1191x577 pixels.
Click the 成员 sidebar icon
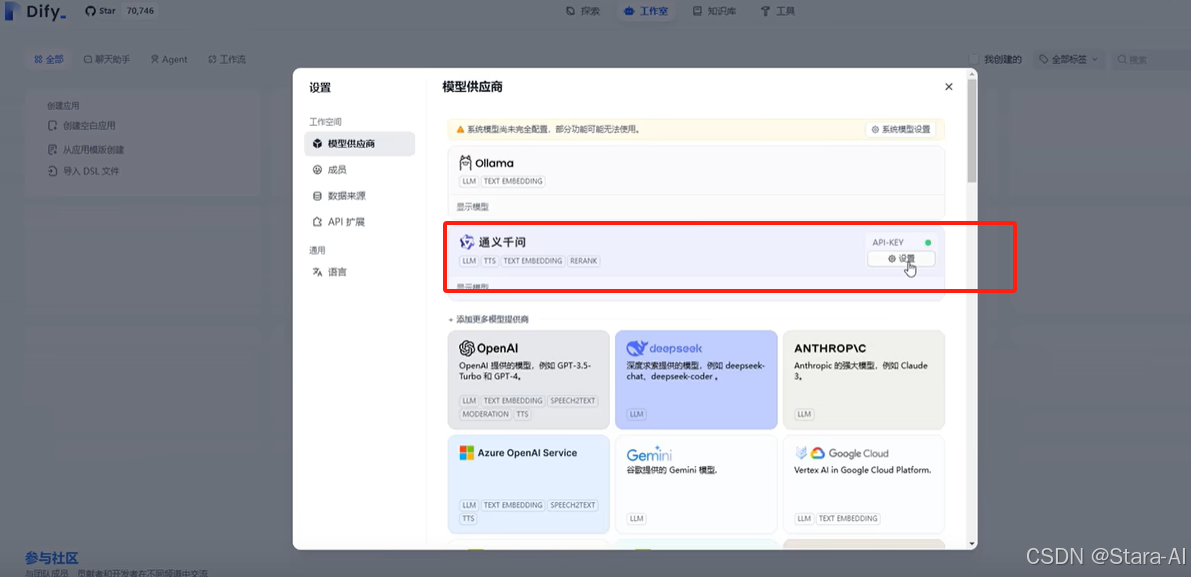coord(317,170)
